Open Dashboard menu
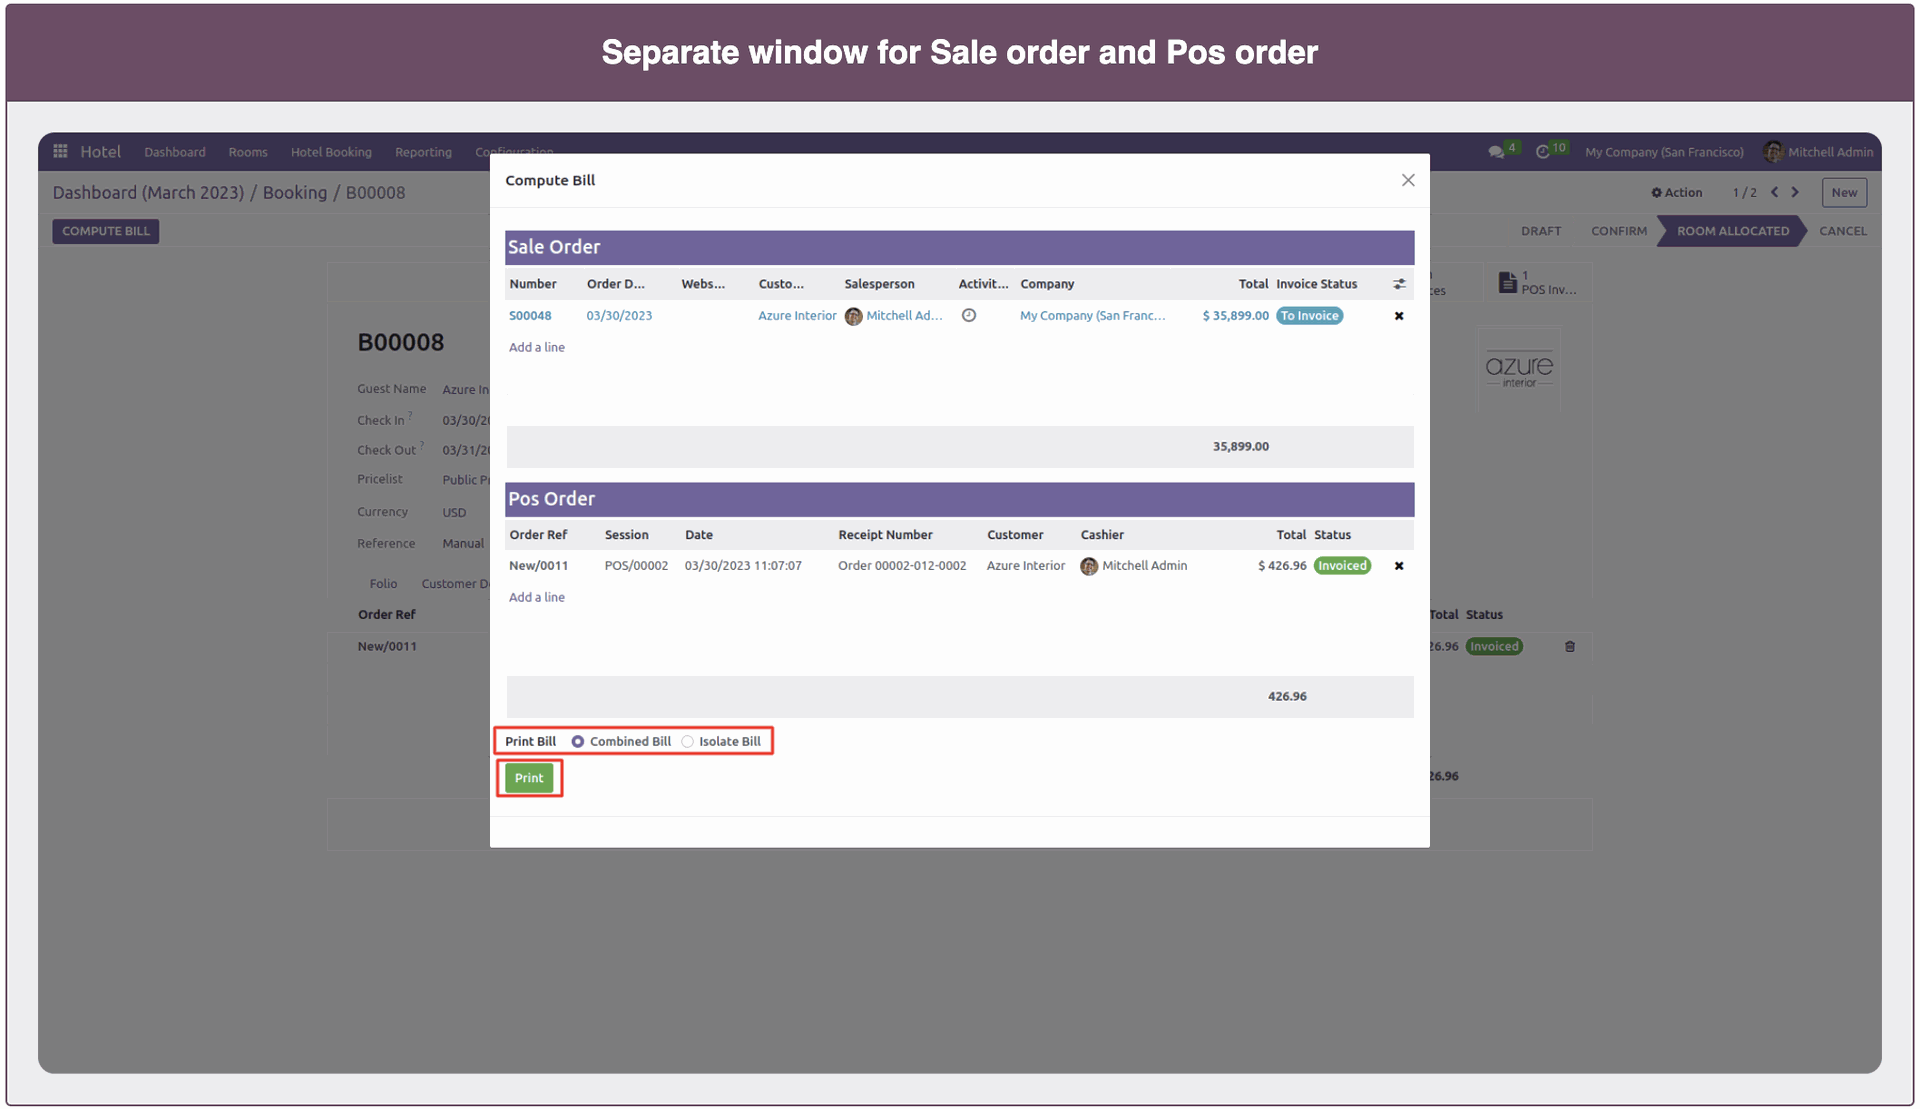Viewport: 1920px width, 1109px height. (175, 152)
